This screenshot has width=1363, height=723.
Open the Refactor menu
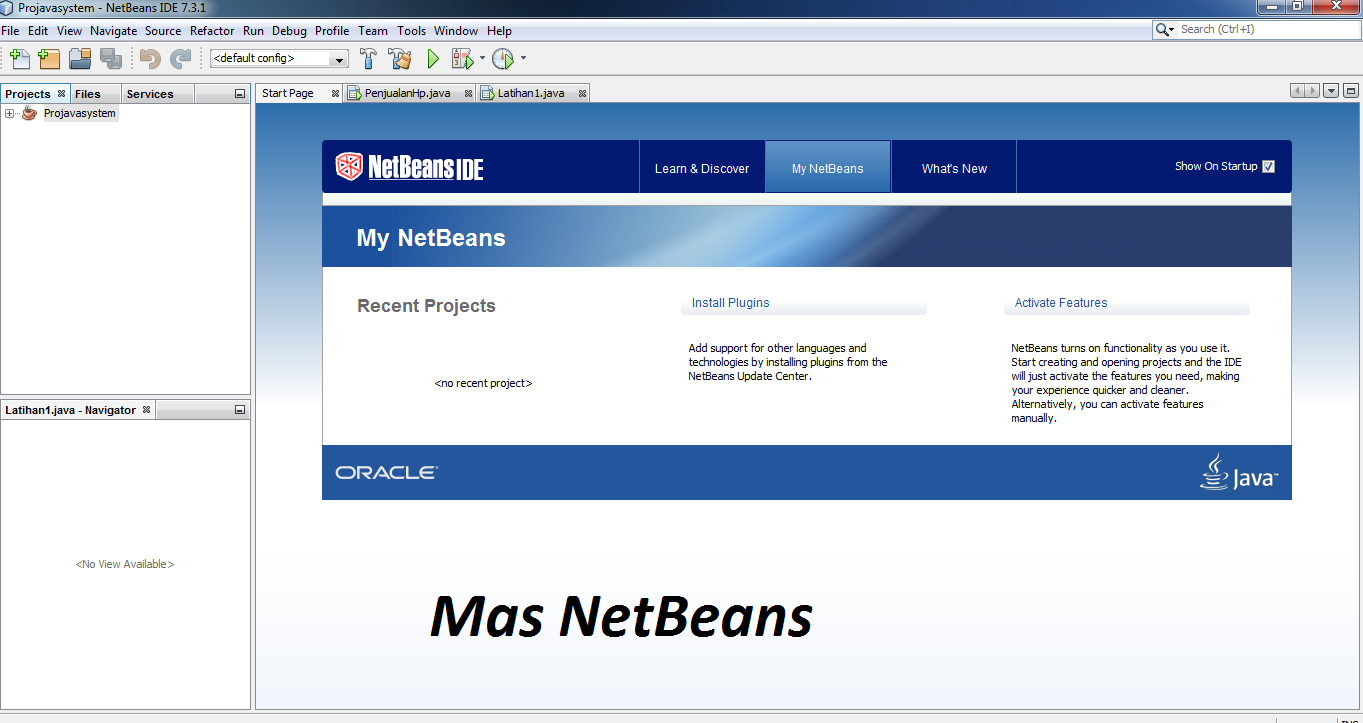pos(212,30)
